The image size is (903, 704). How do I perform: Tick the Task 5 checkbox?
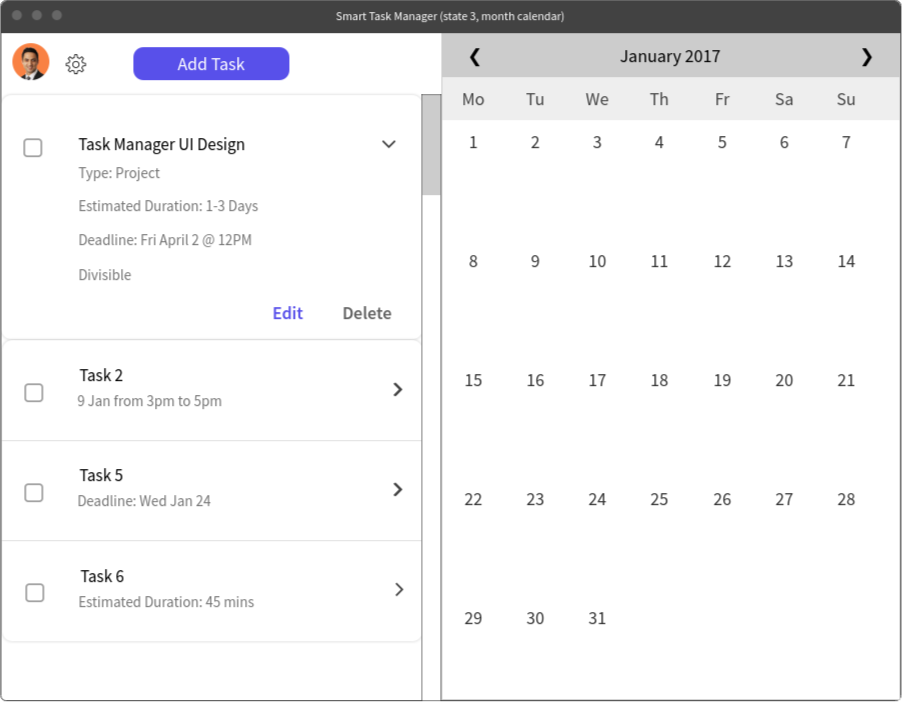[34, 493]
